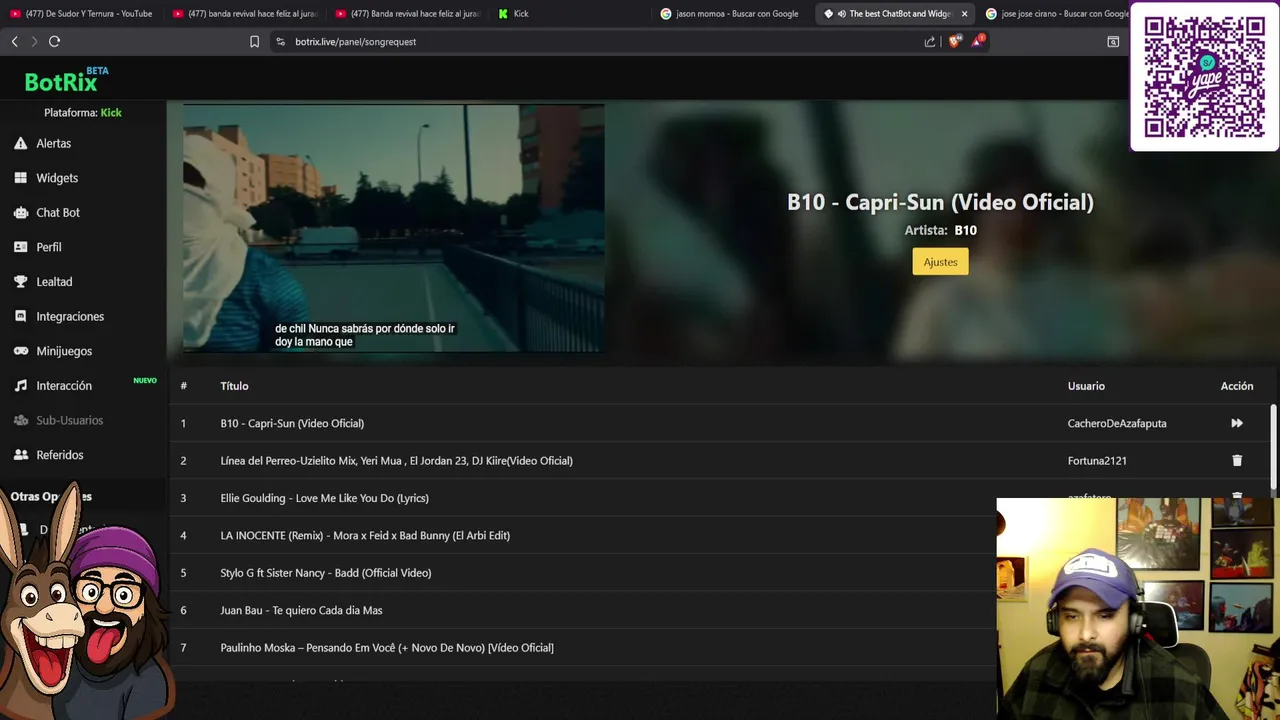The height and width of the screenshot is (720, 1280).
Task: Click the Usuario column header
Action: click(1086, 386)
